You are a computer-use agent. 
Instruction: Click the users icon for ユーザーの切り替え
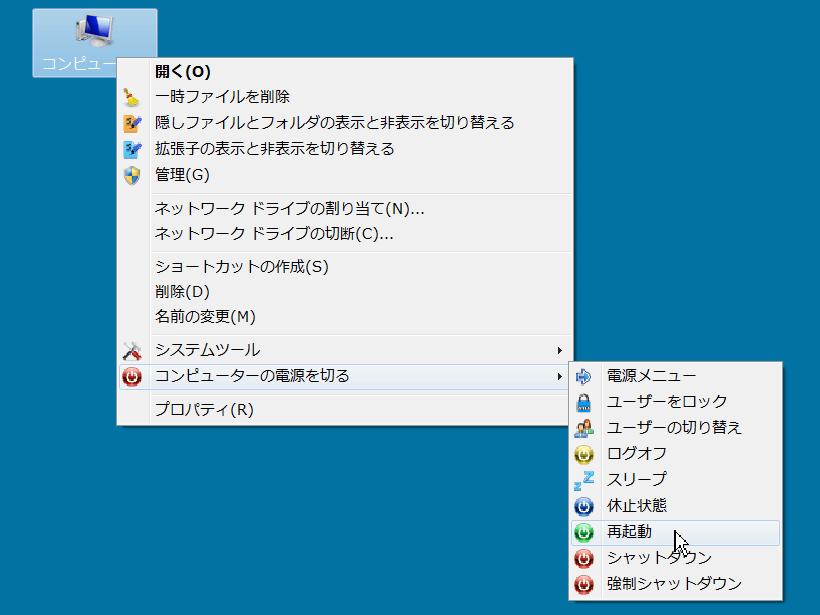(x=584, y=428)
